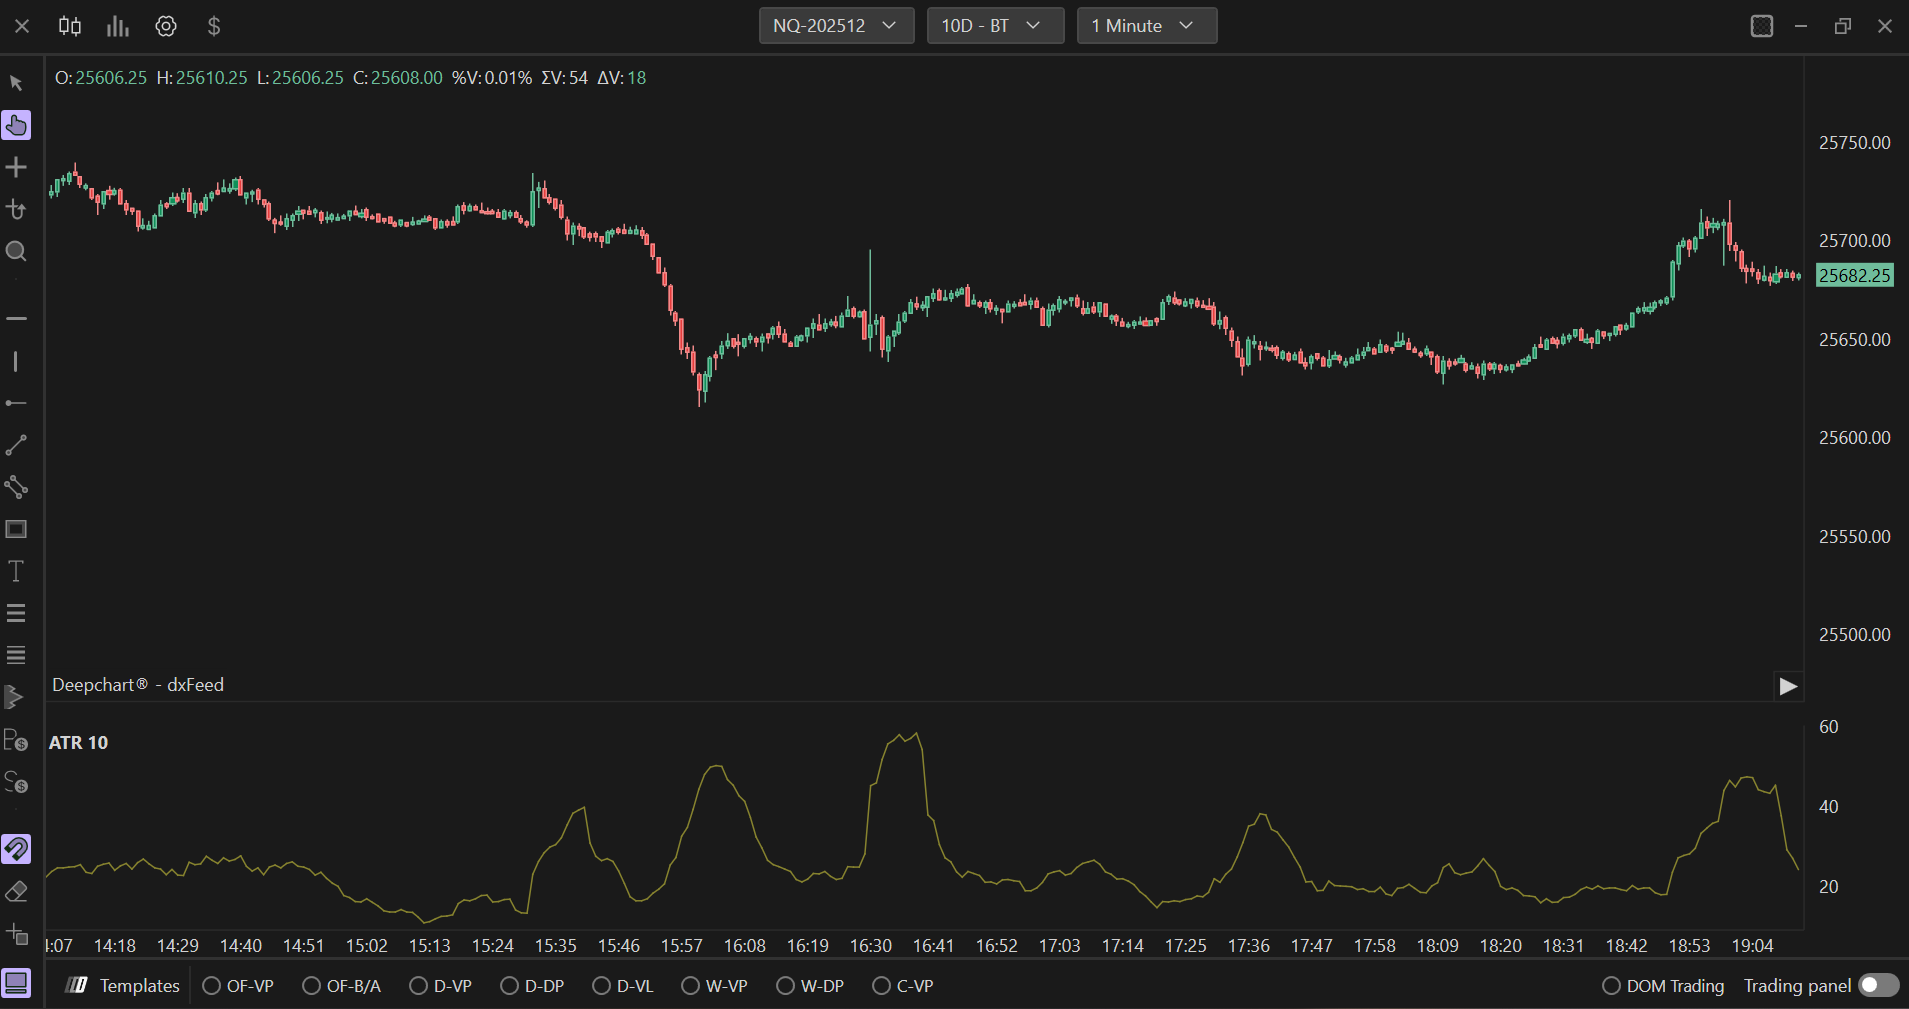This screenshot has height=1009, width=1909.
Task: Click the Templates button
Action: click(x=124, y=986)
